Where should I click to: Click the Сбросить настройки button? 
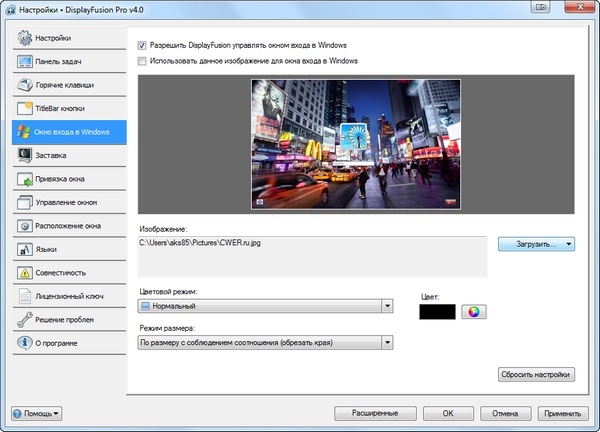537,375
